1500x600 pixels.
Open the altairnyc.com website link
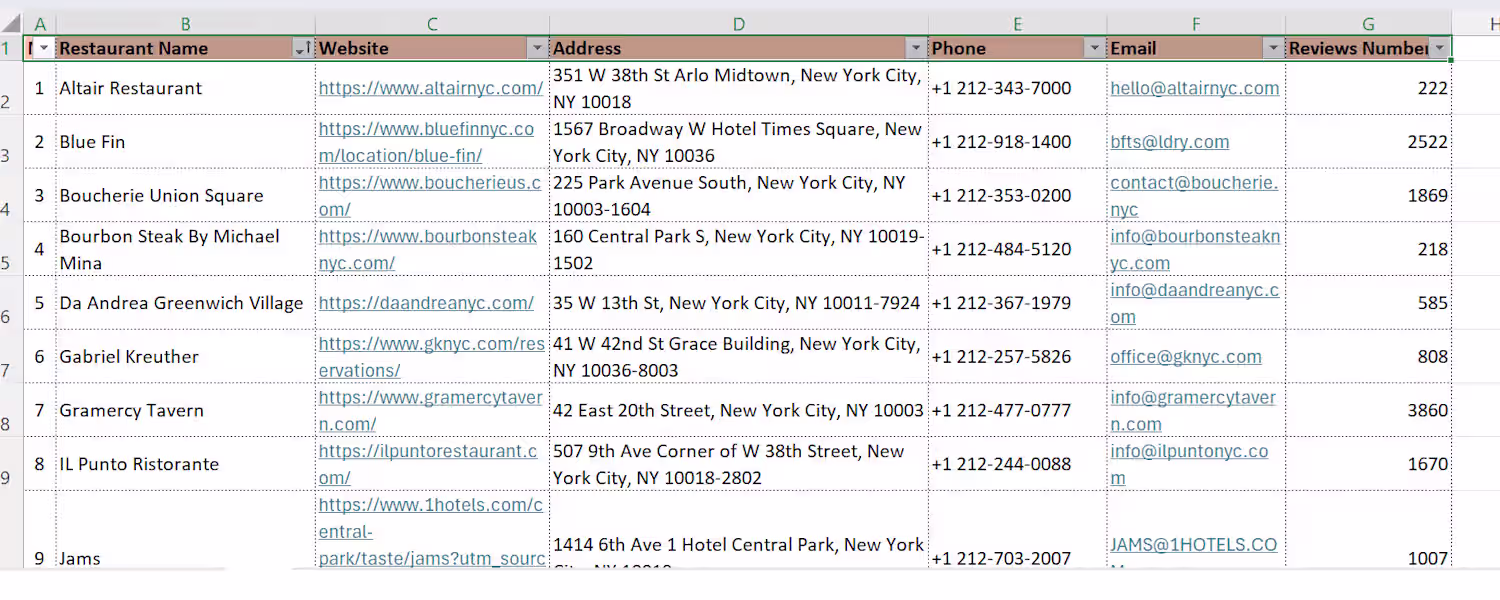[x=431, y=88]
